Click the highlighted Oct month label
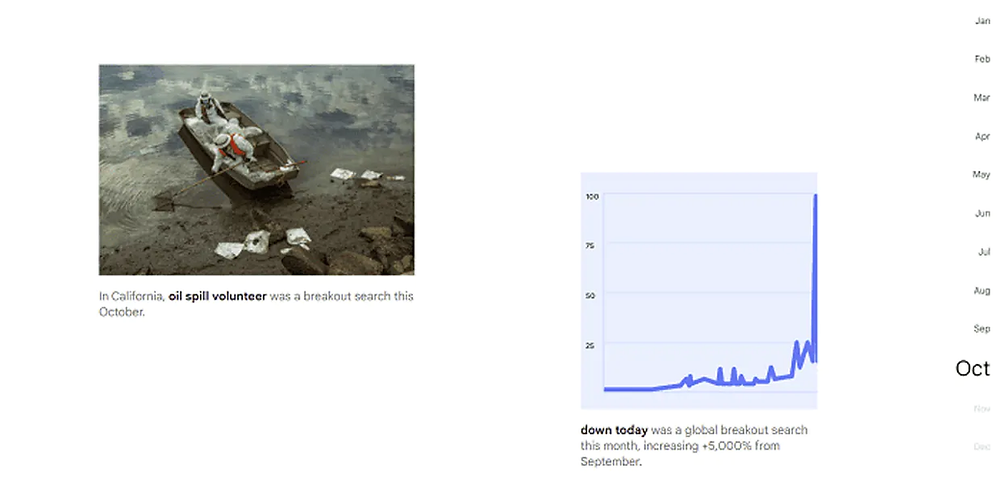The image size is (1000, 481). coord(973,368)
